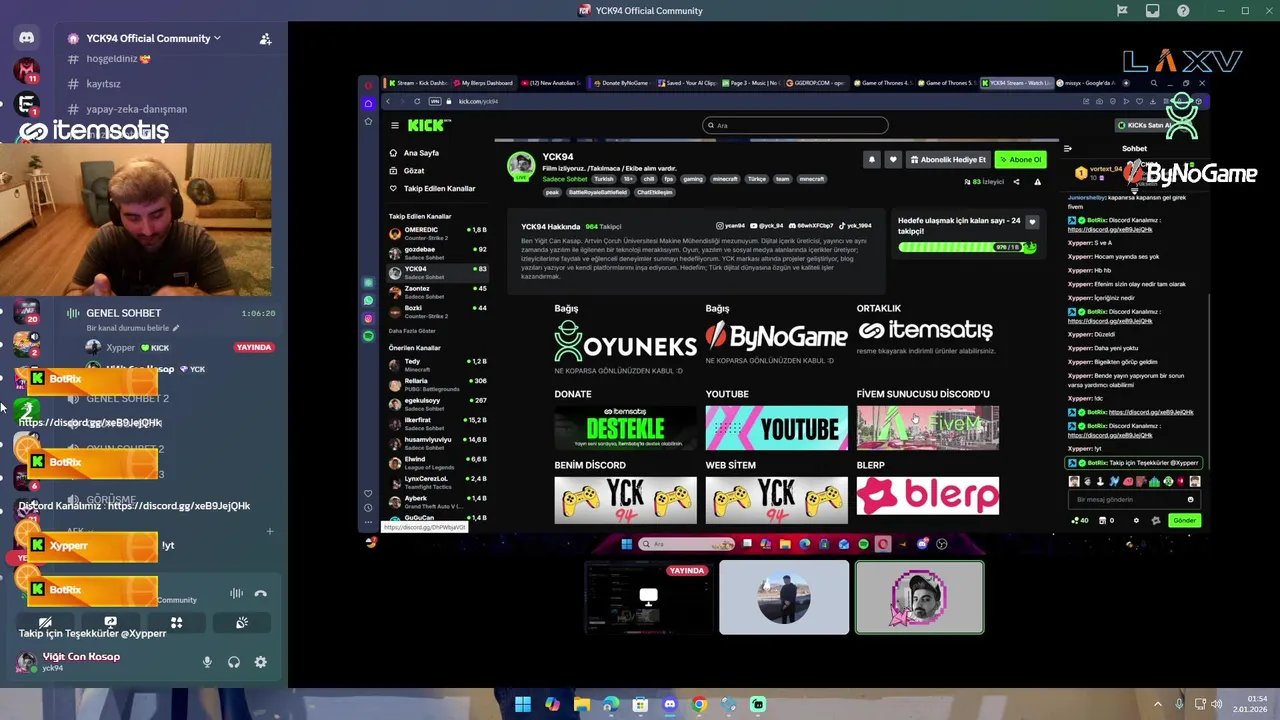Open Chrome from Windows taskbar

(699, 704)
